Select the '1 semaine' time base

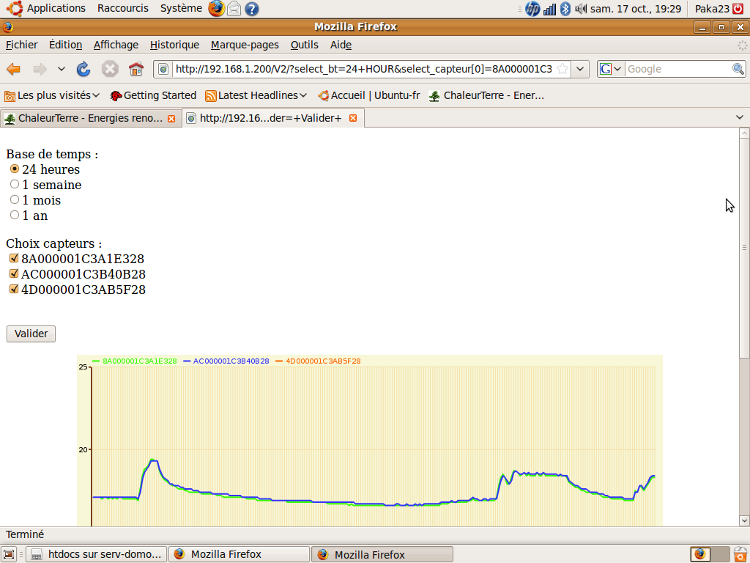coord(14,185)
